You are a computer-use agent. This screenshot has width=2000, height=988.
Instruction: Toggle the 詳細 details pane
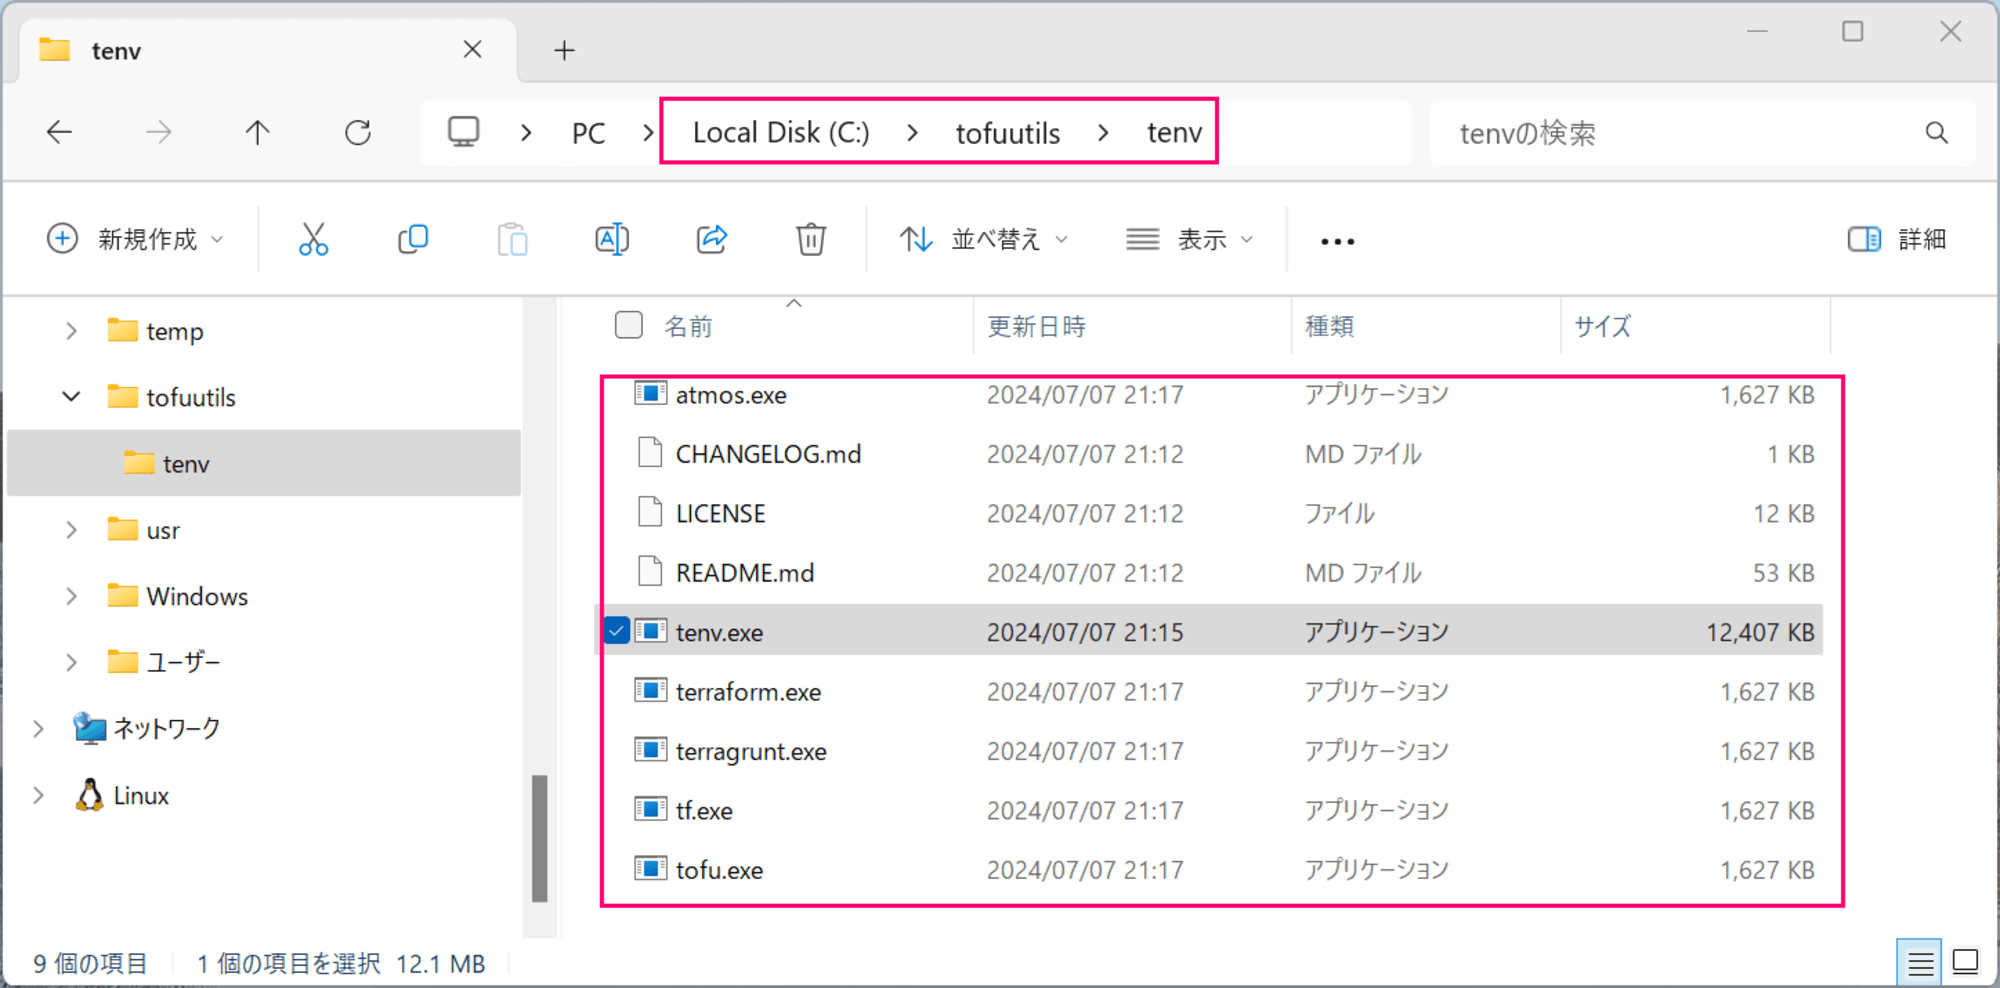(1897, 239)
